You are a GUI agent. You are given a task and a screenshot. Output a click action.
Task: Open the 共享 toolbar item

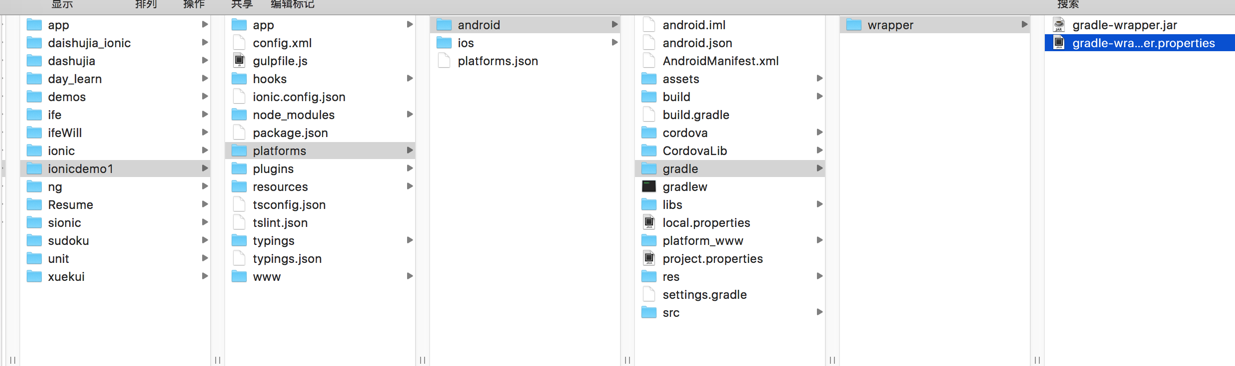(242, 4)
